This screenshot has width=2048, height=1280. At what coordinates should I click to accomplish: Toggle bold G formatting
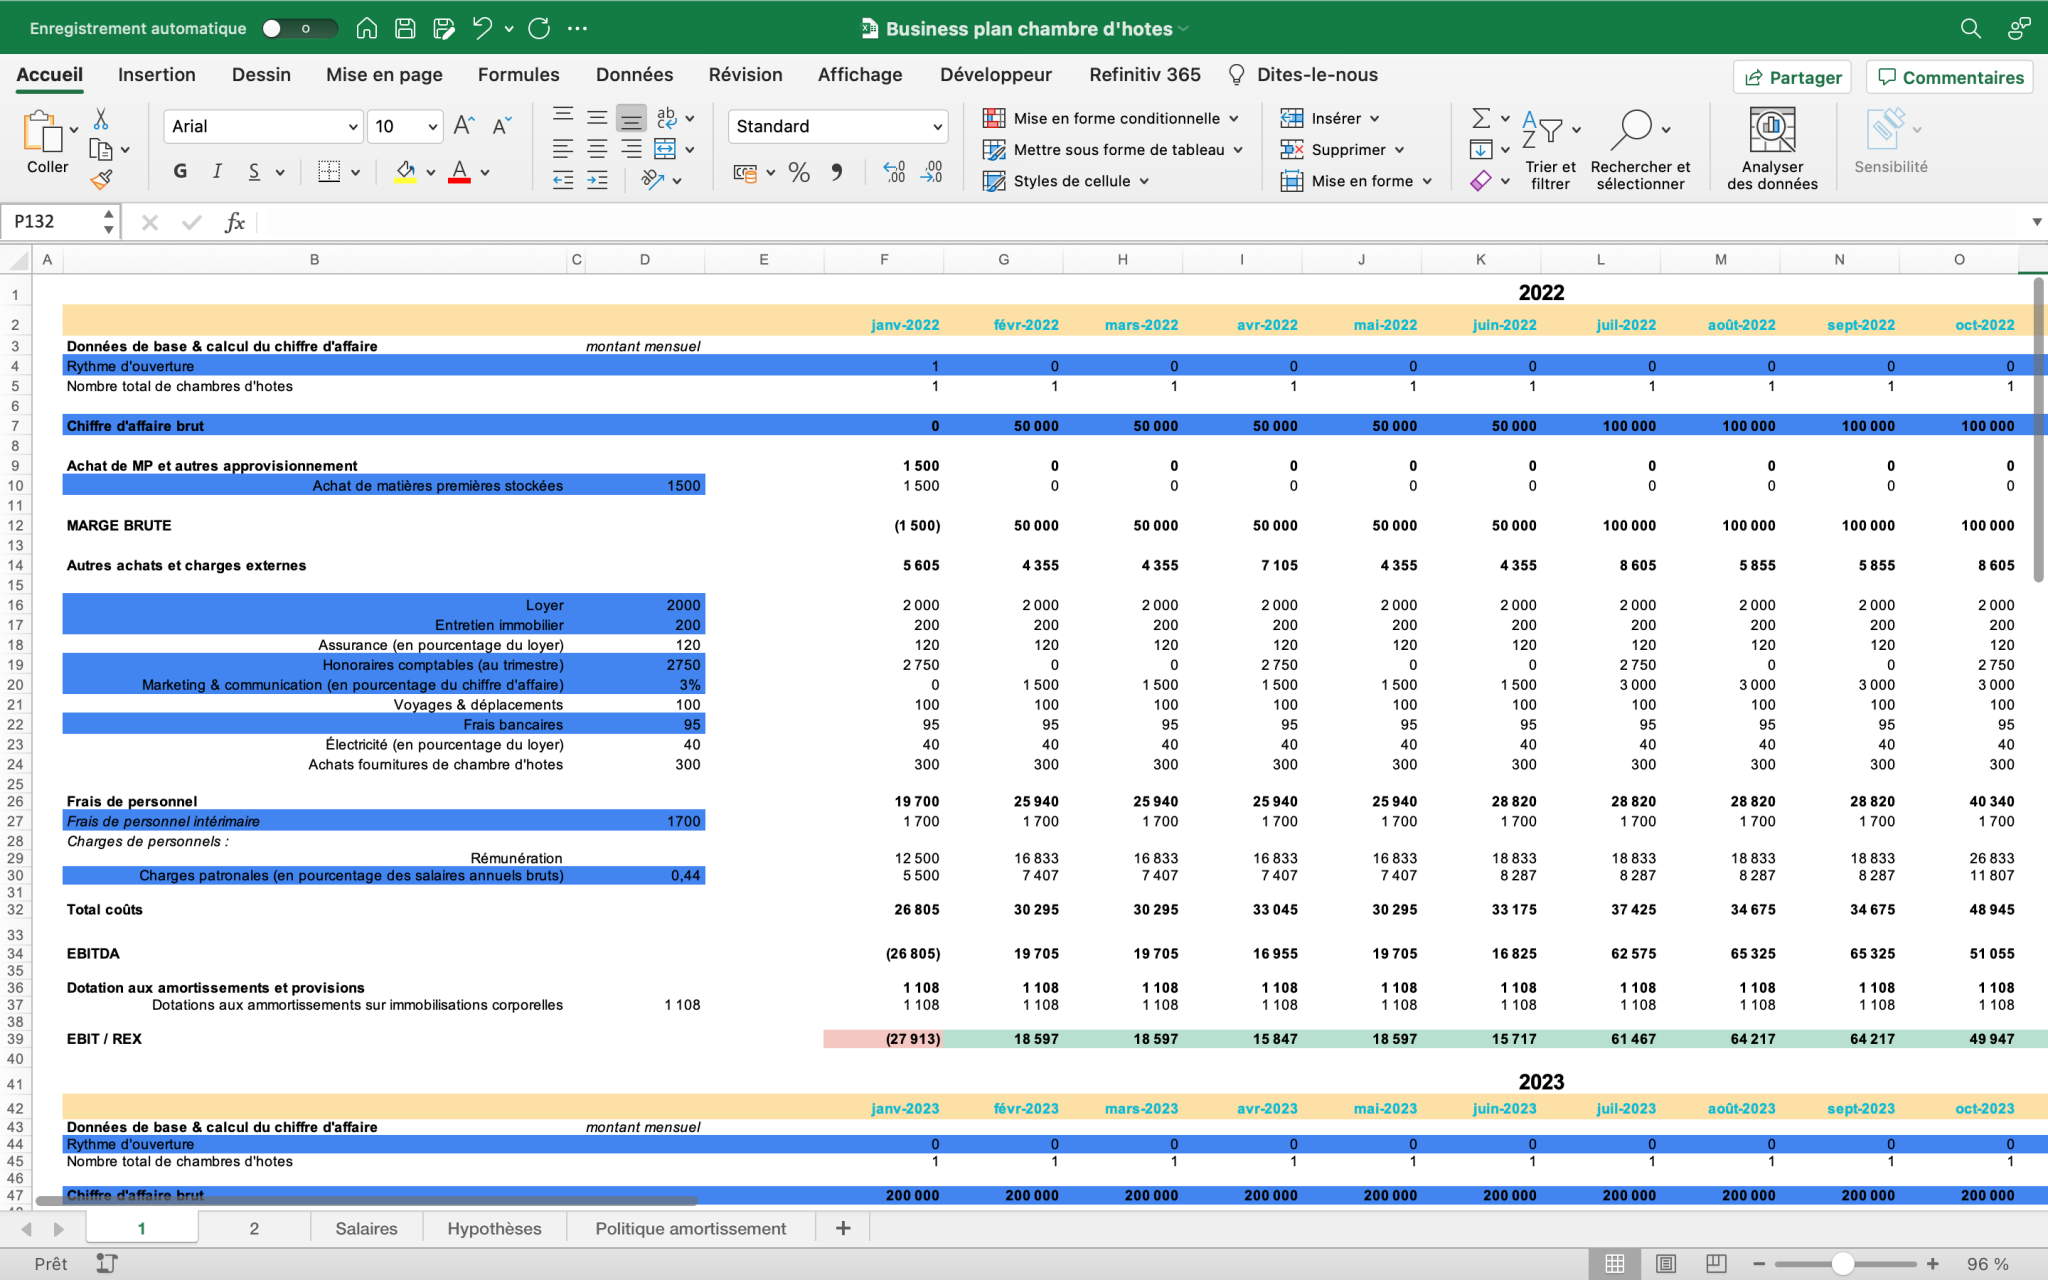click(180, 172)
